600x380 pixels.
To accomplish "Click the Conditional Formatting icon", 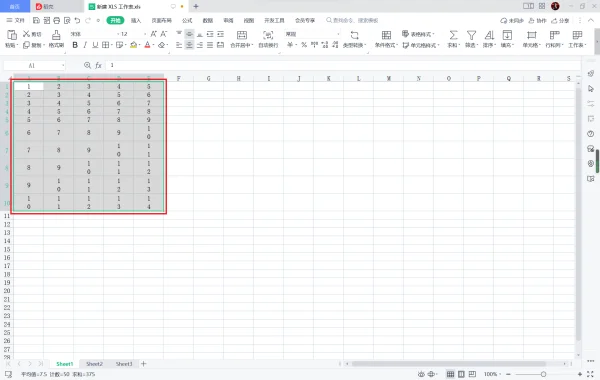I will pyautogui.click(x=386, y=35).
